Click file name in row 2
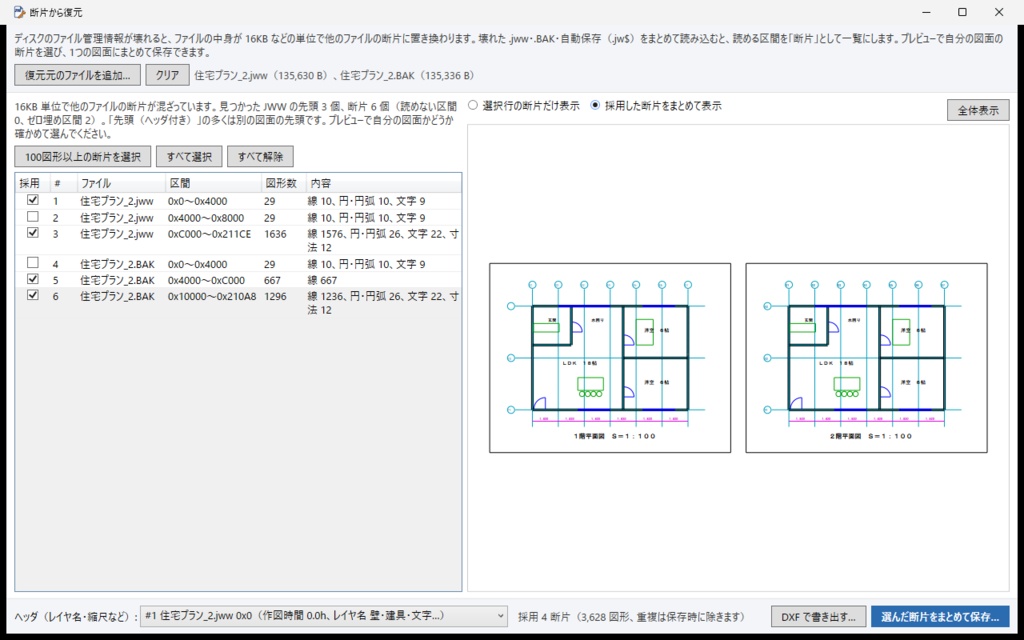Viewport: 1024px width, 640px height. 116,217
